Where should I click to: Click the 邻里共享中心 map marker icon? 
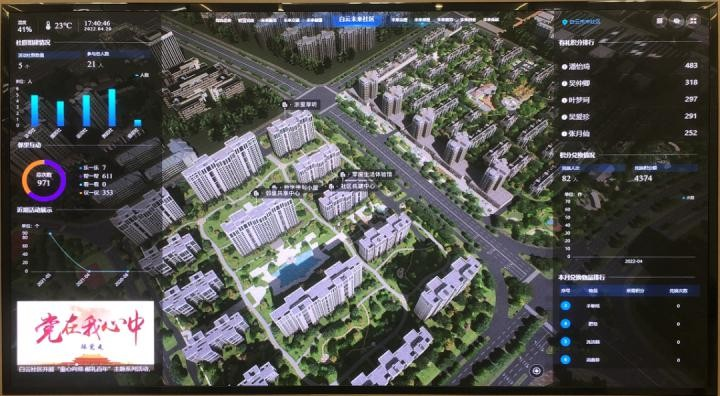[256, 193]
